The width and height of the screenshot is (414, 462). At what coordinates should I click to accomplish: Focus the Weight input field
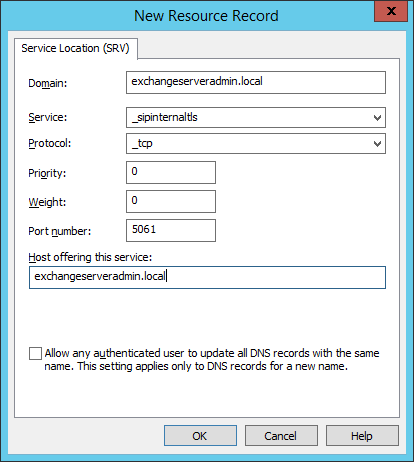(171, 201)
